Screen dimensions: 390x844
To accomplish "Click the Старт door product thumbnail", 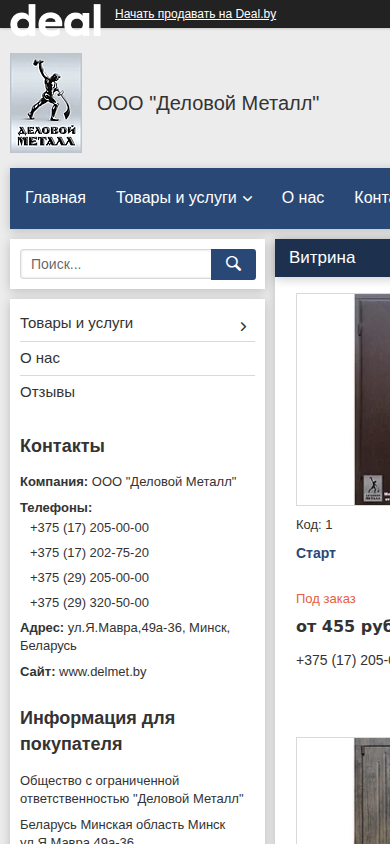I will pyautogui.click(x=343, y=399).
